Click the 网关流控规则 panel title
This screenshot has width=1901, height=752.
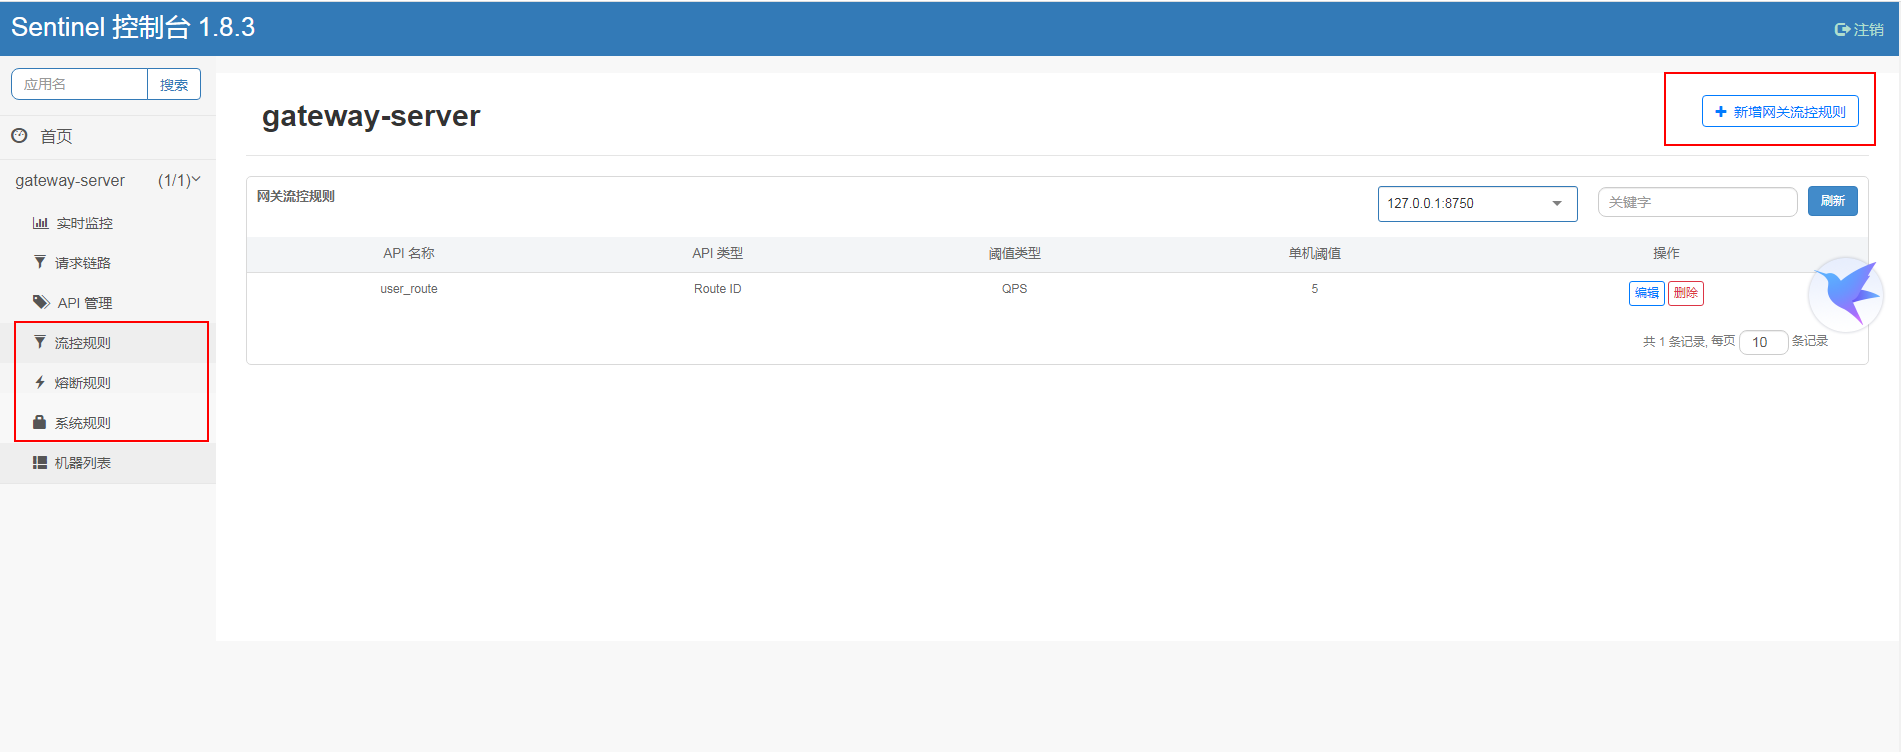click(296, 196)
